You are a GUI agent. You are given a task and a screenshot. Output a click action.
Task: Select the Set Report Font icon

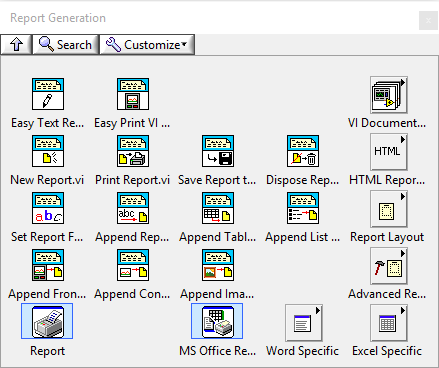(48, 208)
